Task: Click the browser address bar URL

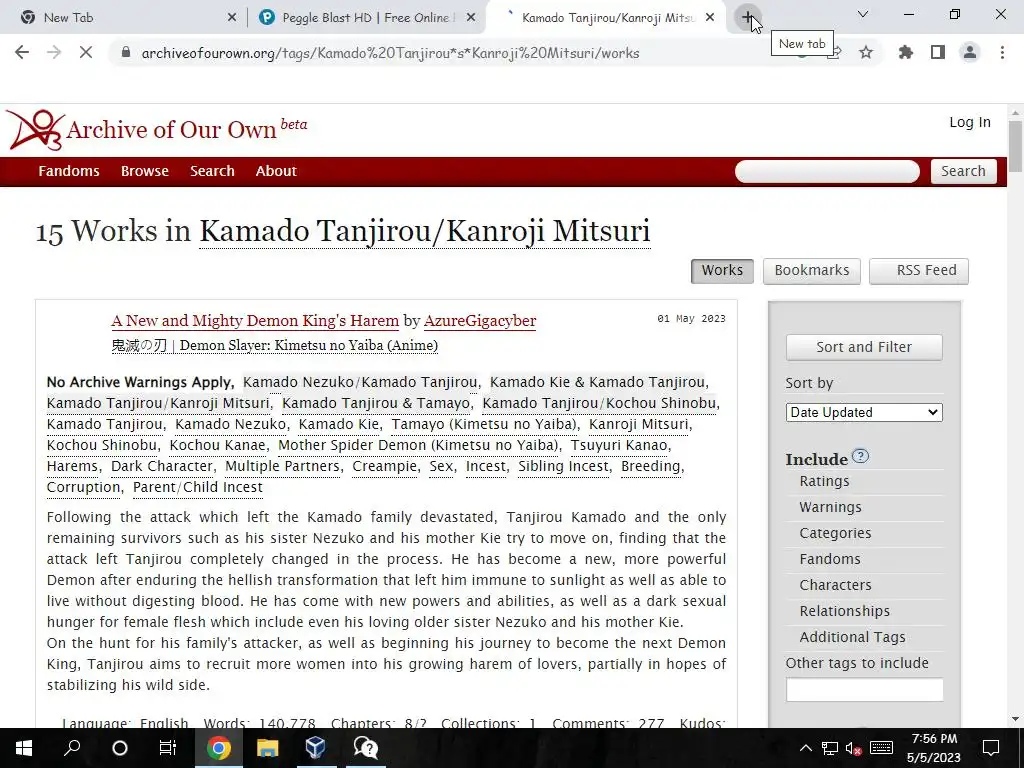Action: pyautogui.click(x=390, y=53)
